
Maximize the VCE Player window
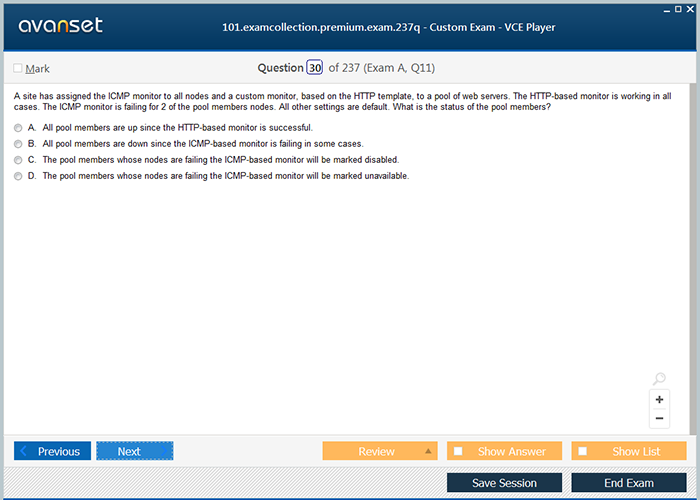click(x=679, y=8)
